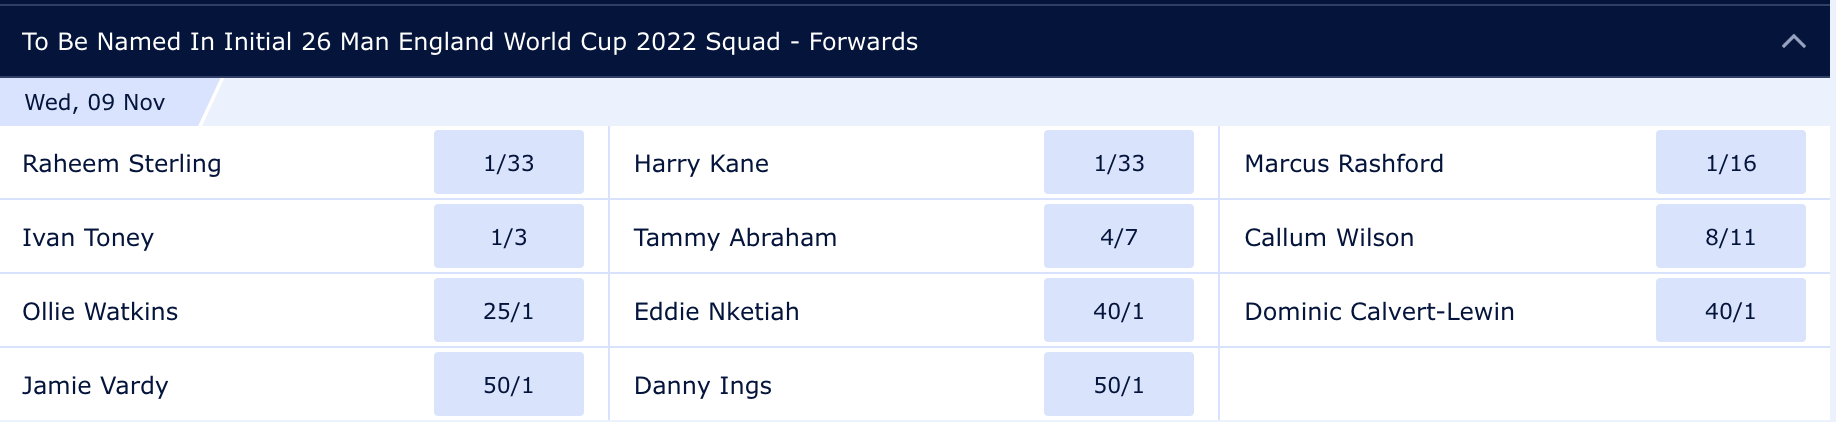Image resolution: width=1836 pixels, height=422 pixels.
Task: Click the Dominic Calvert-Lewin name label
Action: pos(1379,312)
